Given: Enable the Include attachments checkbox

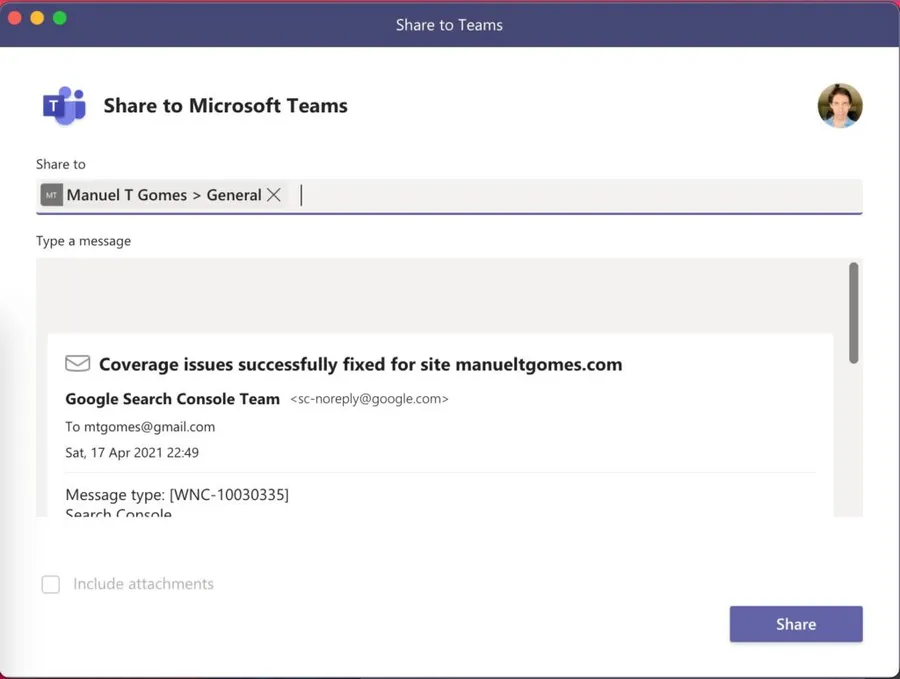Looking at the screenshot, I should point(51,584).
